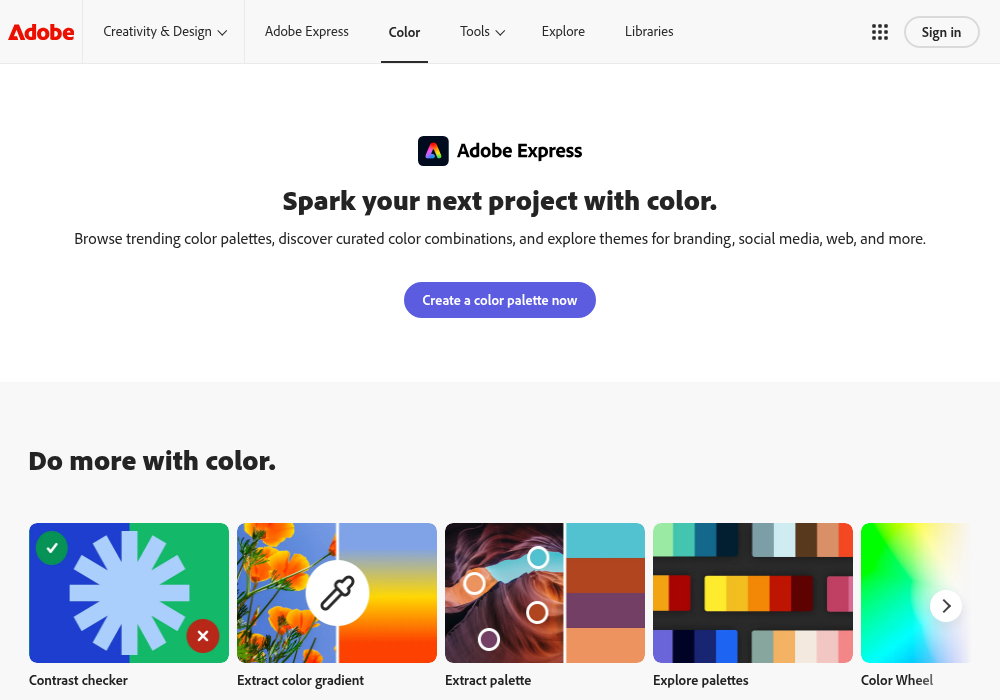
Task: Click the Contrast checker thumbnail image
Action: tap(129, 593)
